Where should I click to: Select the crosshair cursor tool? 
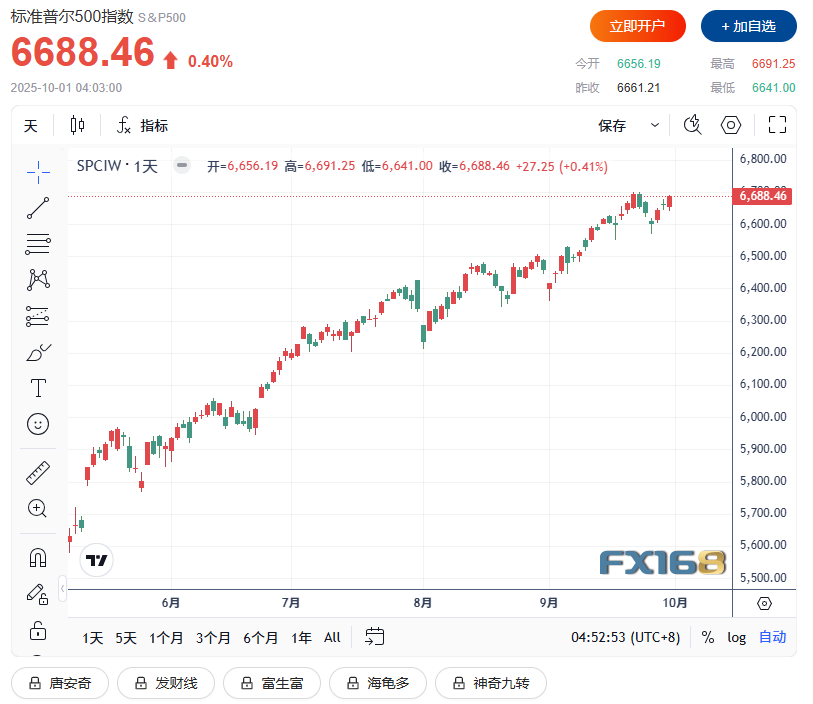click(x=38, y=172)
